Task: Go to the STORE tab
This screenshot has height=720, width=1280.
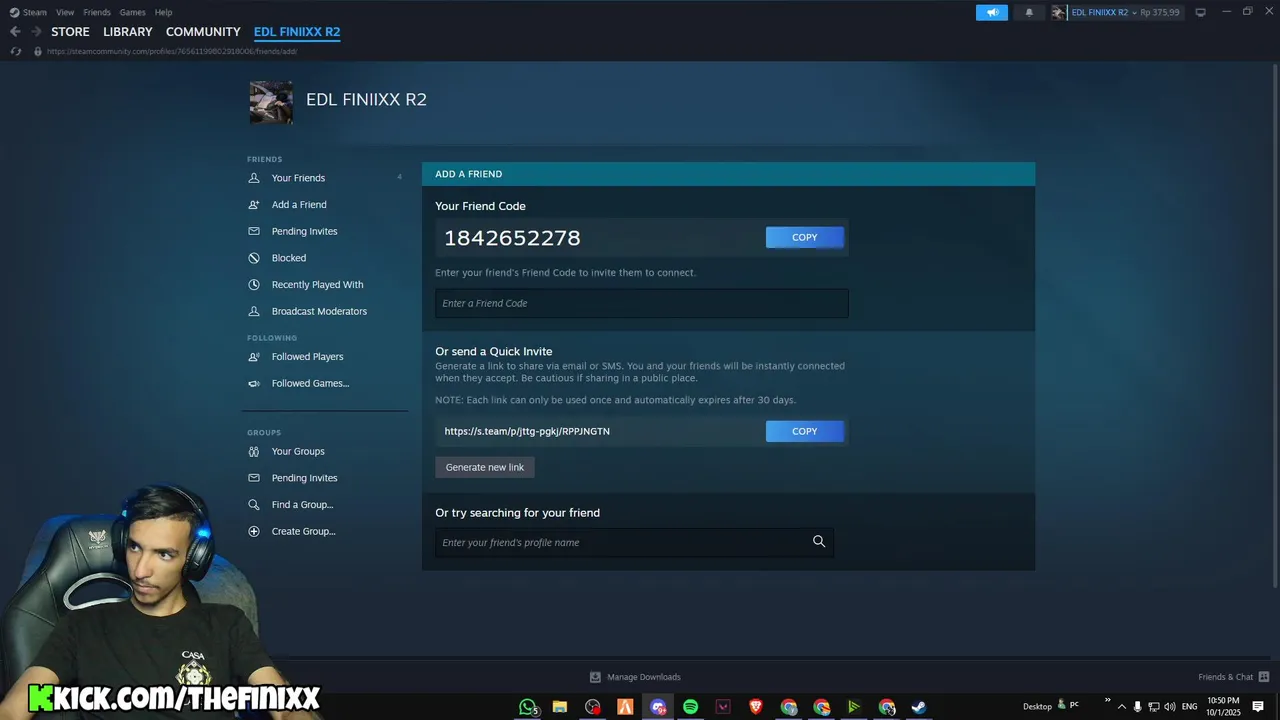Action: pos(70,32)
